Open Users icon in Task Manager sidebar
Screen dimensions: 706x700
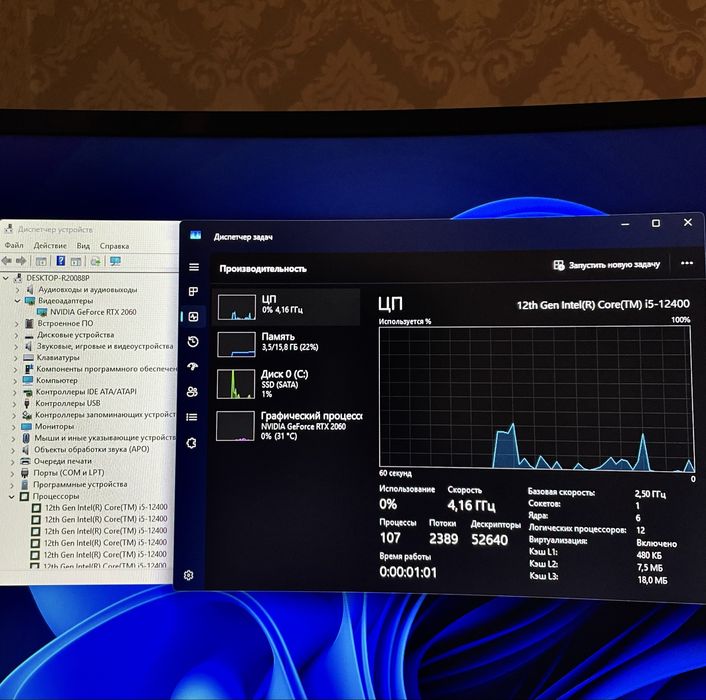coord(192,392)
